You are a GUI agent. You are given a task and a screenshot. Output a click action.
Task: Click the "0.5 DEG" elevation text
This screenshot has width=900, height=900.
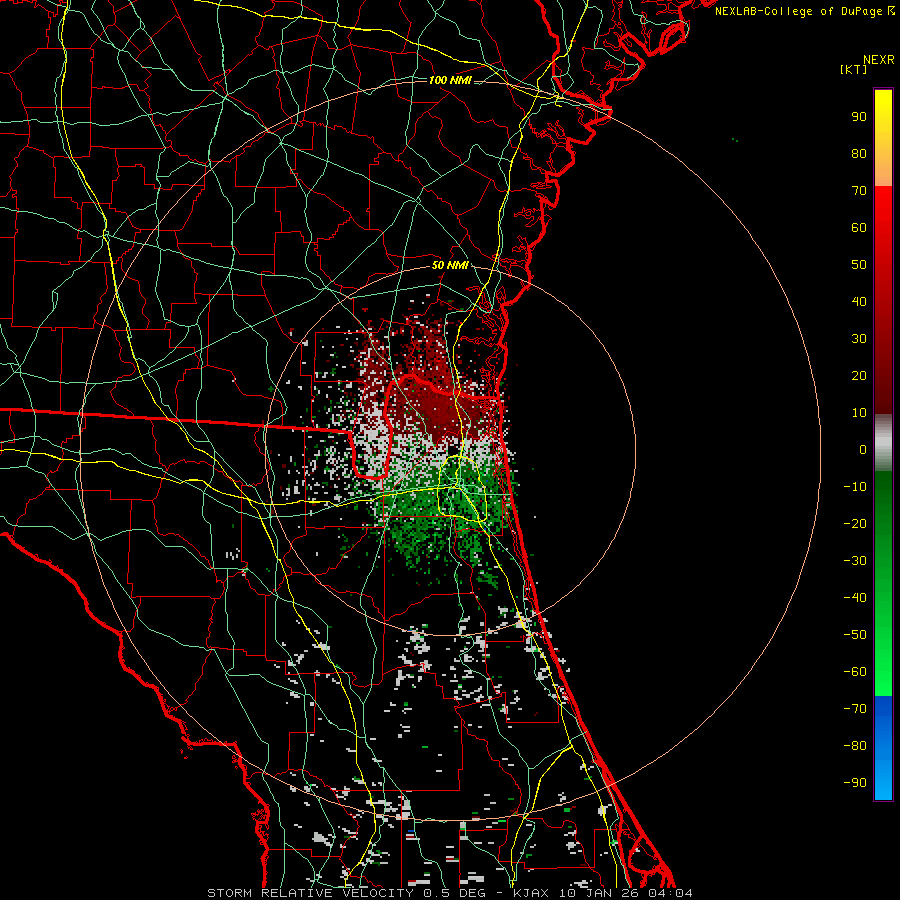(455, 893)
